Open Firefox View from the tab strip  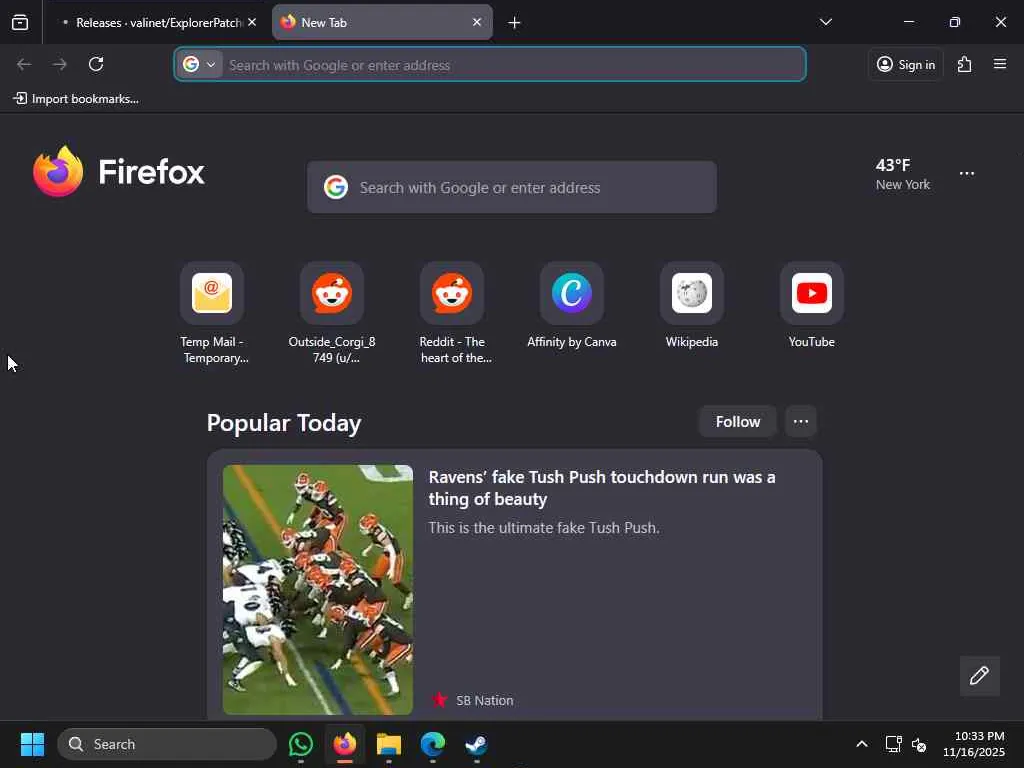click(x=20, y=22)
